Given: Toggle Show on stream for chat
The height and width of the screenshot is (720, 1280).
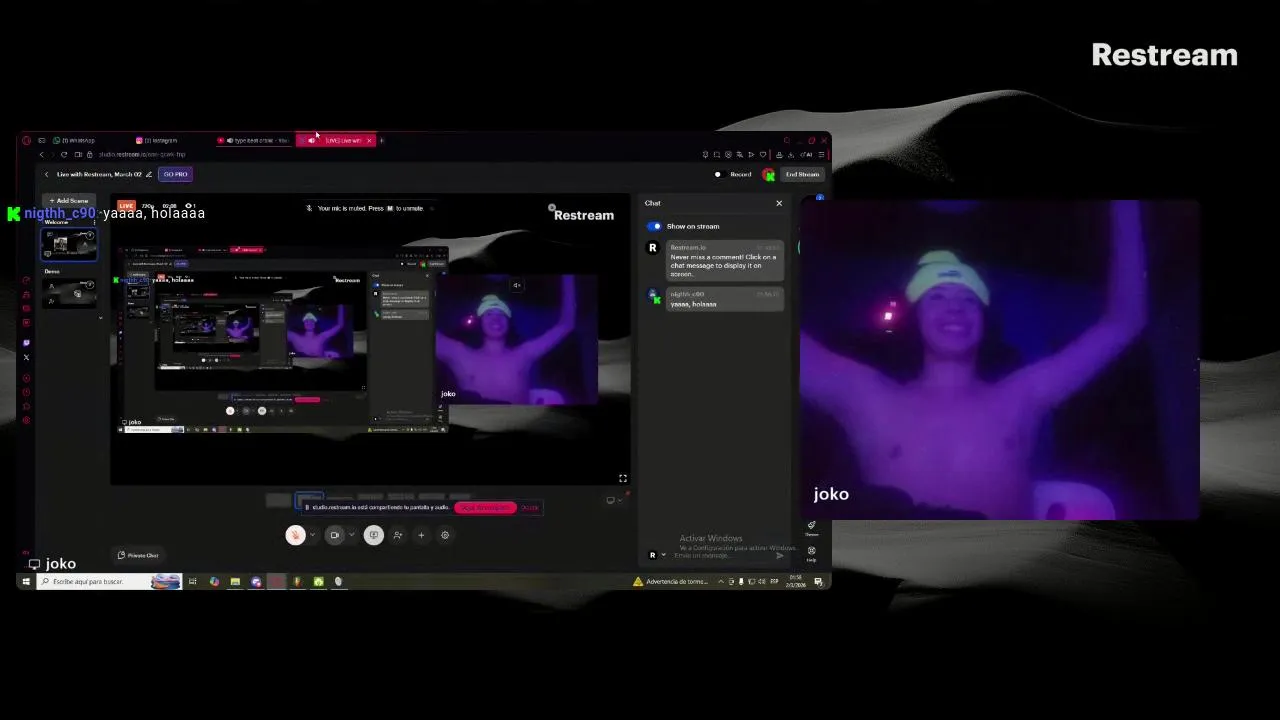Looking at the screenshot, I should (x=654, y=226).
